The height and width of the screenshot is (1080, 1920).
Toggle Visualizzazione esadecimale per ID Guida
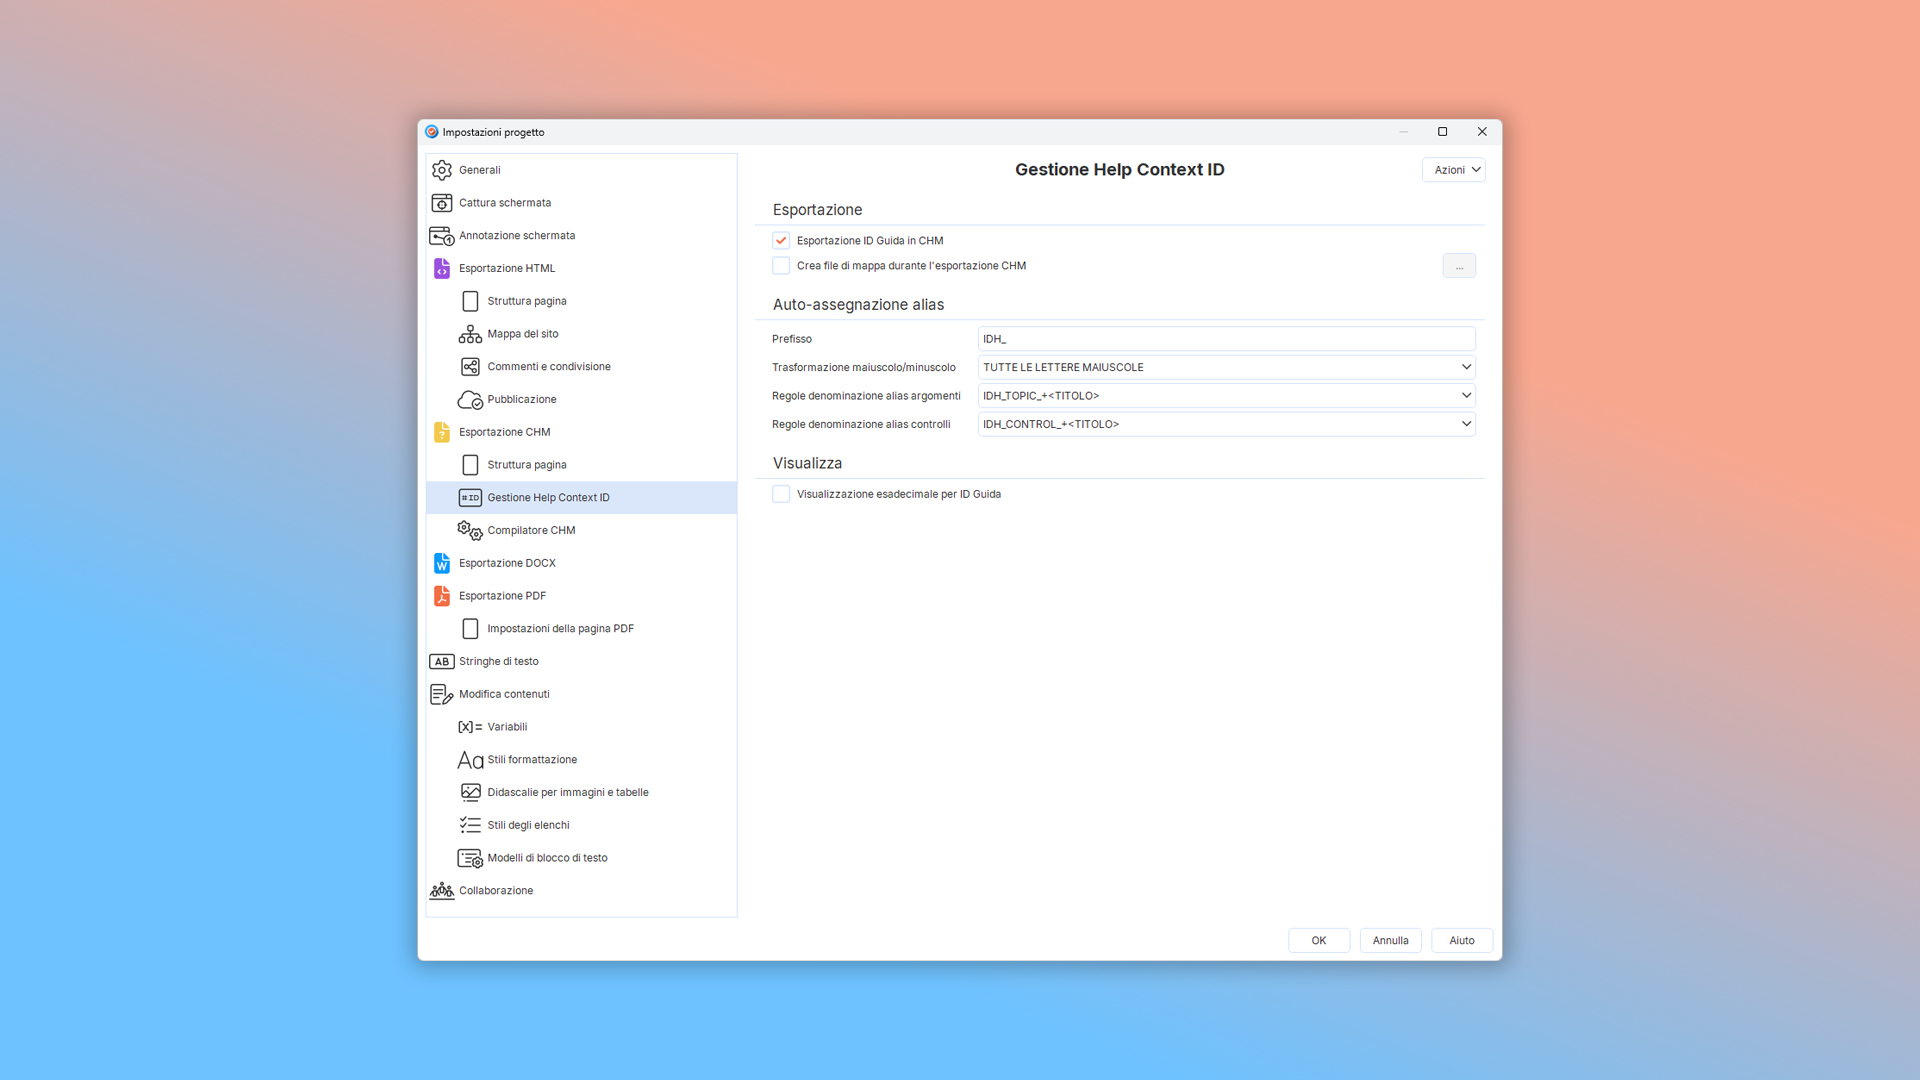781,494
